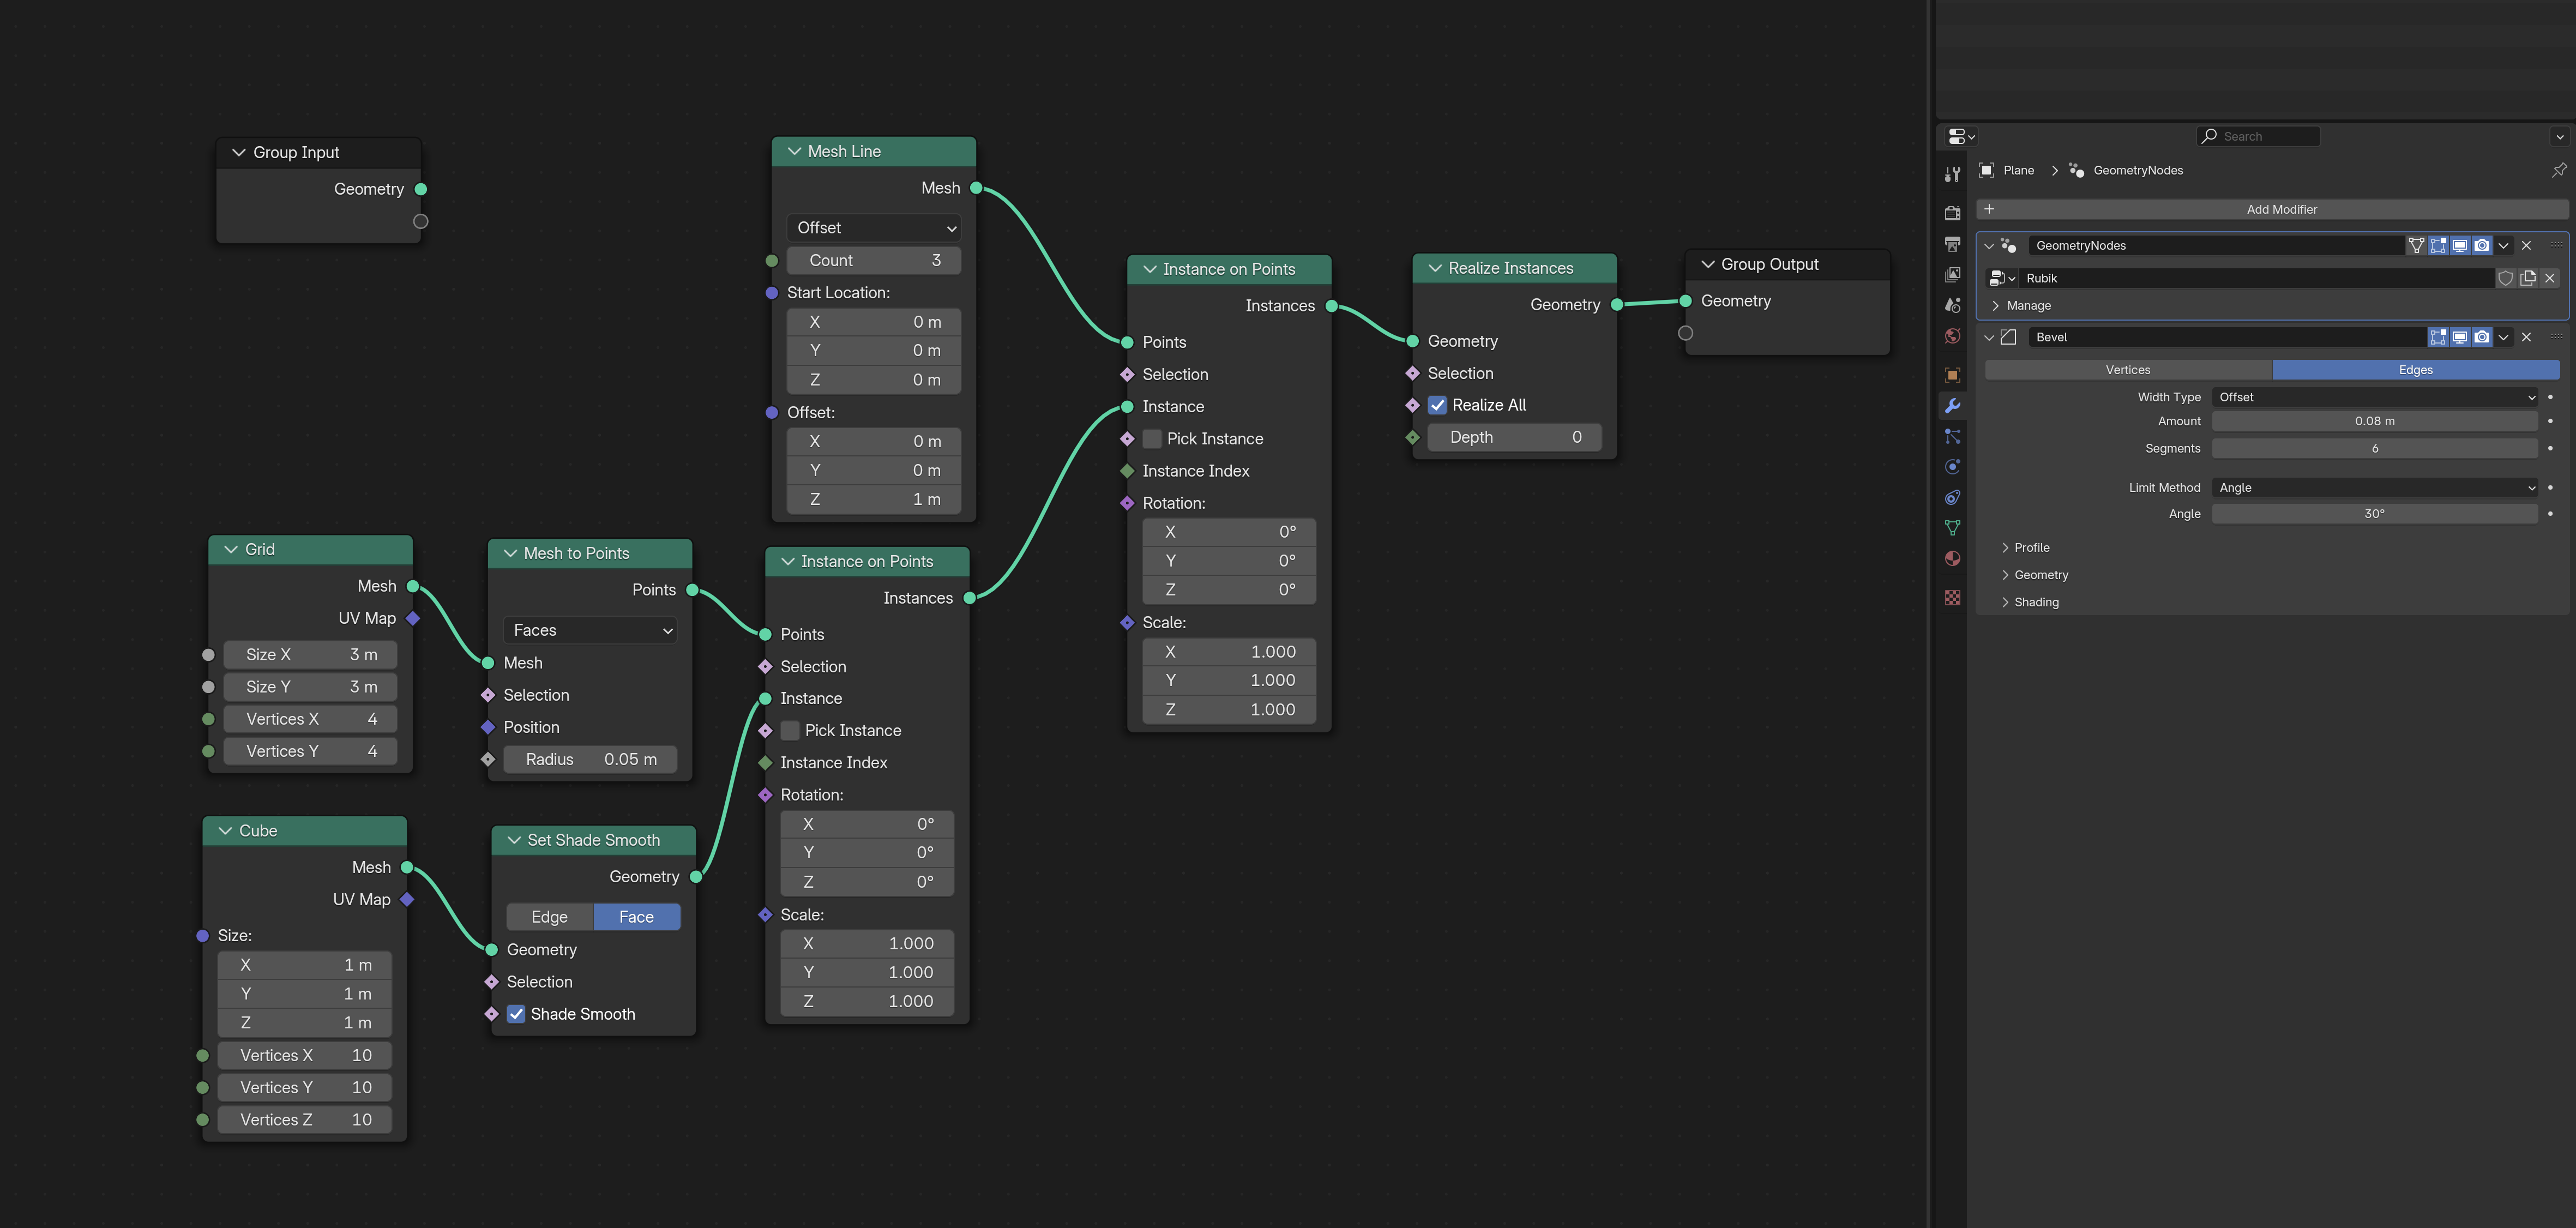Duplicate the Rubik node group
Viewport: 2576px width, 1228px height.
(2528, 278)
